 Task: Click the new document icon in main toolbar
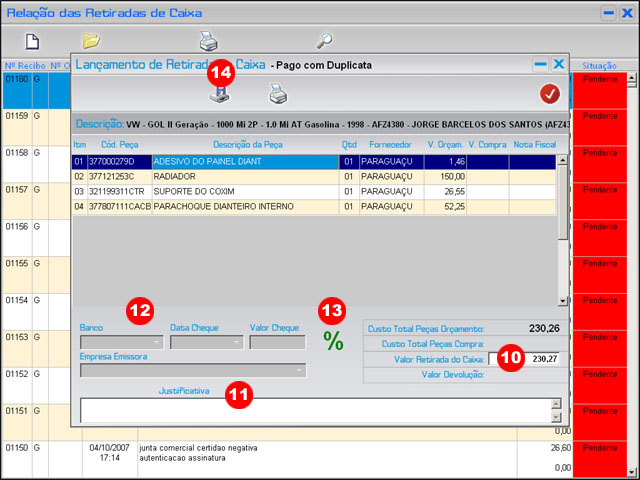click(32, 41)
